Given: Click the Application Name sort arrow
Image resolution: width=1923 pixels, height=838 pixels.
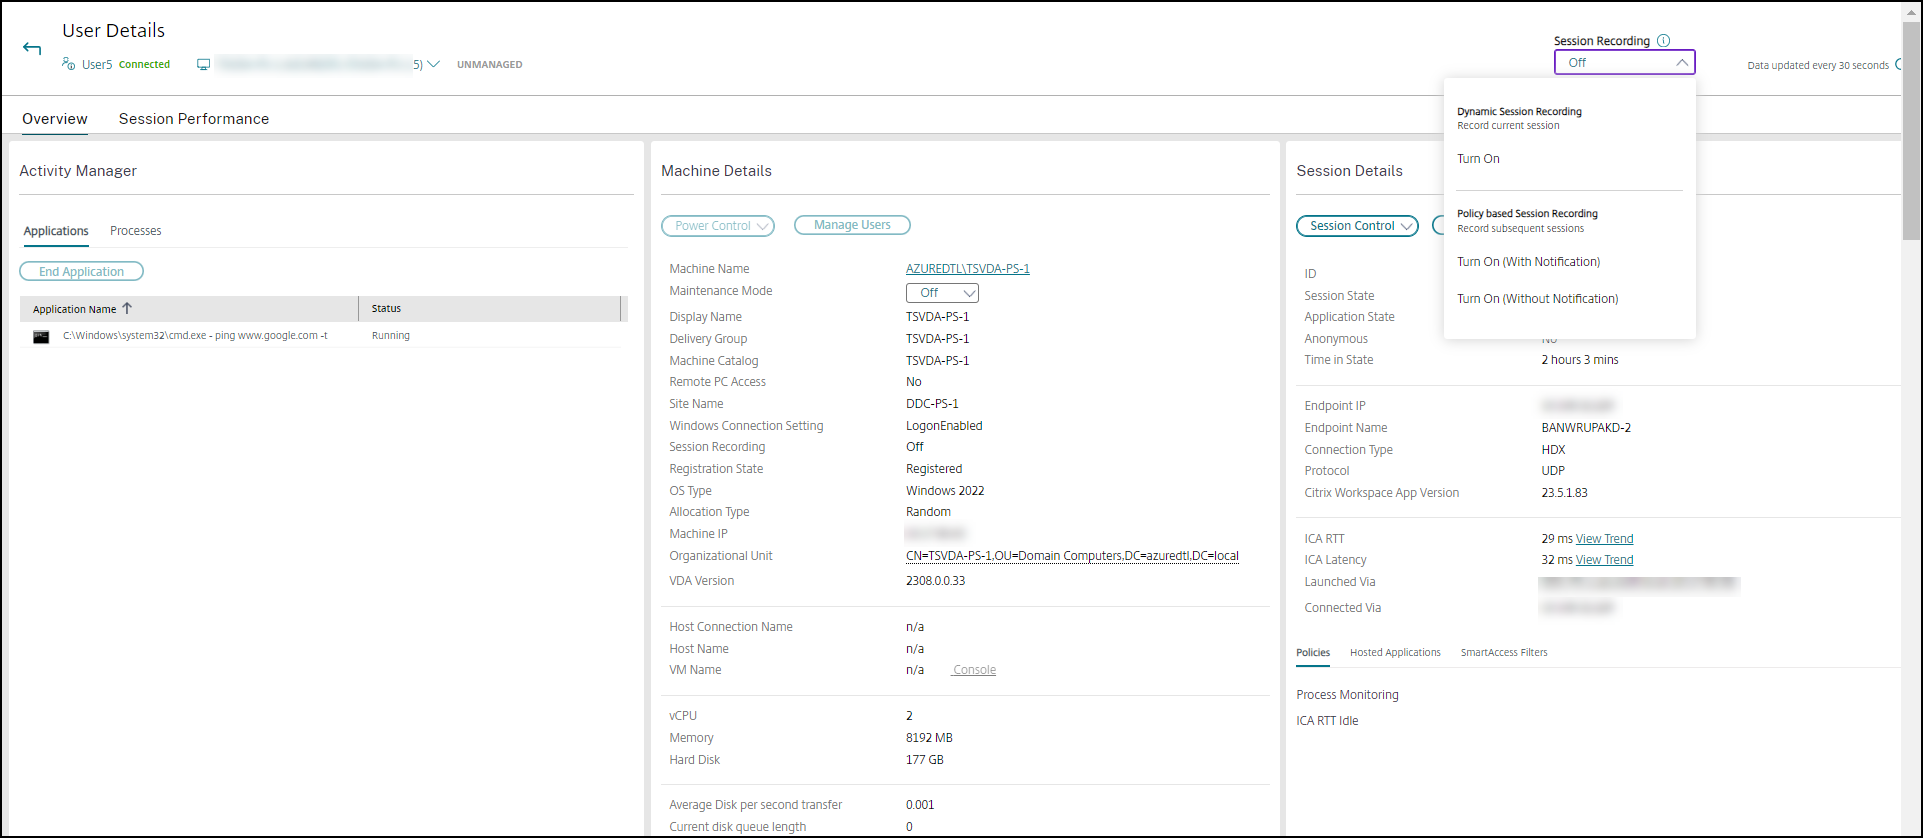Looking at the screenshot, I should tap(127, 309).
